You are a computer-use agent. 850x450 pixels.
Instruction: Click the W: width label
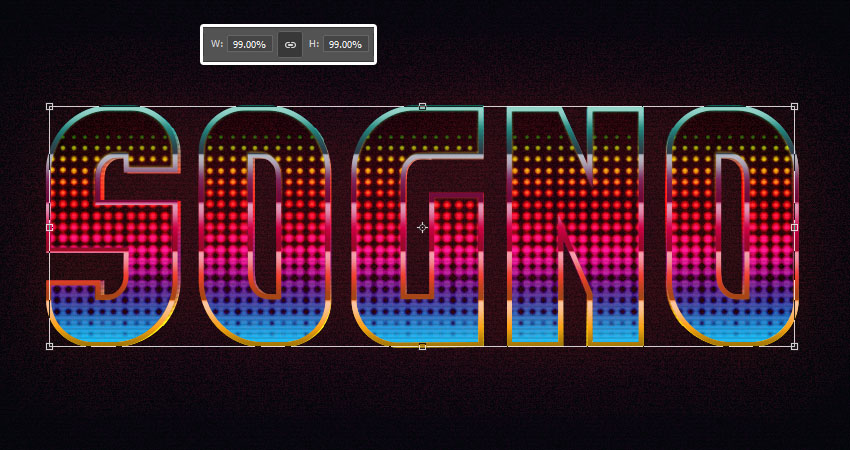(217, 44)
